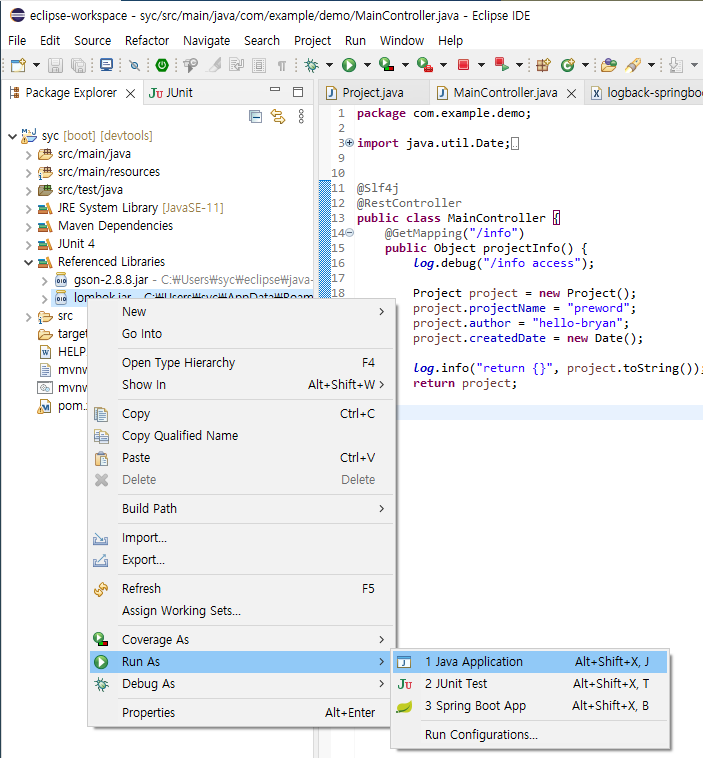Click Refresh in the context menu

point(242,589)
